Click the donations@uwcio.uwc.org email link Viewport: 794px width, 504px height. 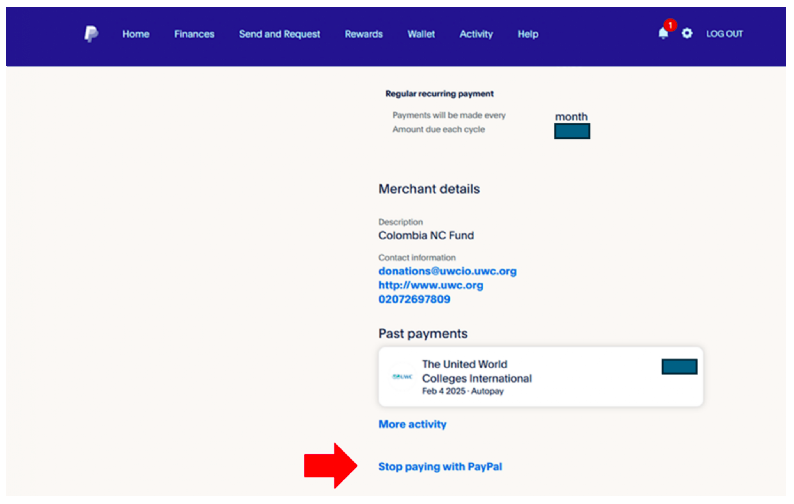[448, 271]
